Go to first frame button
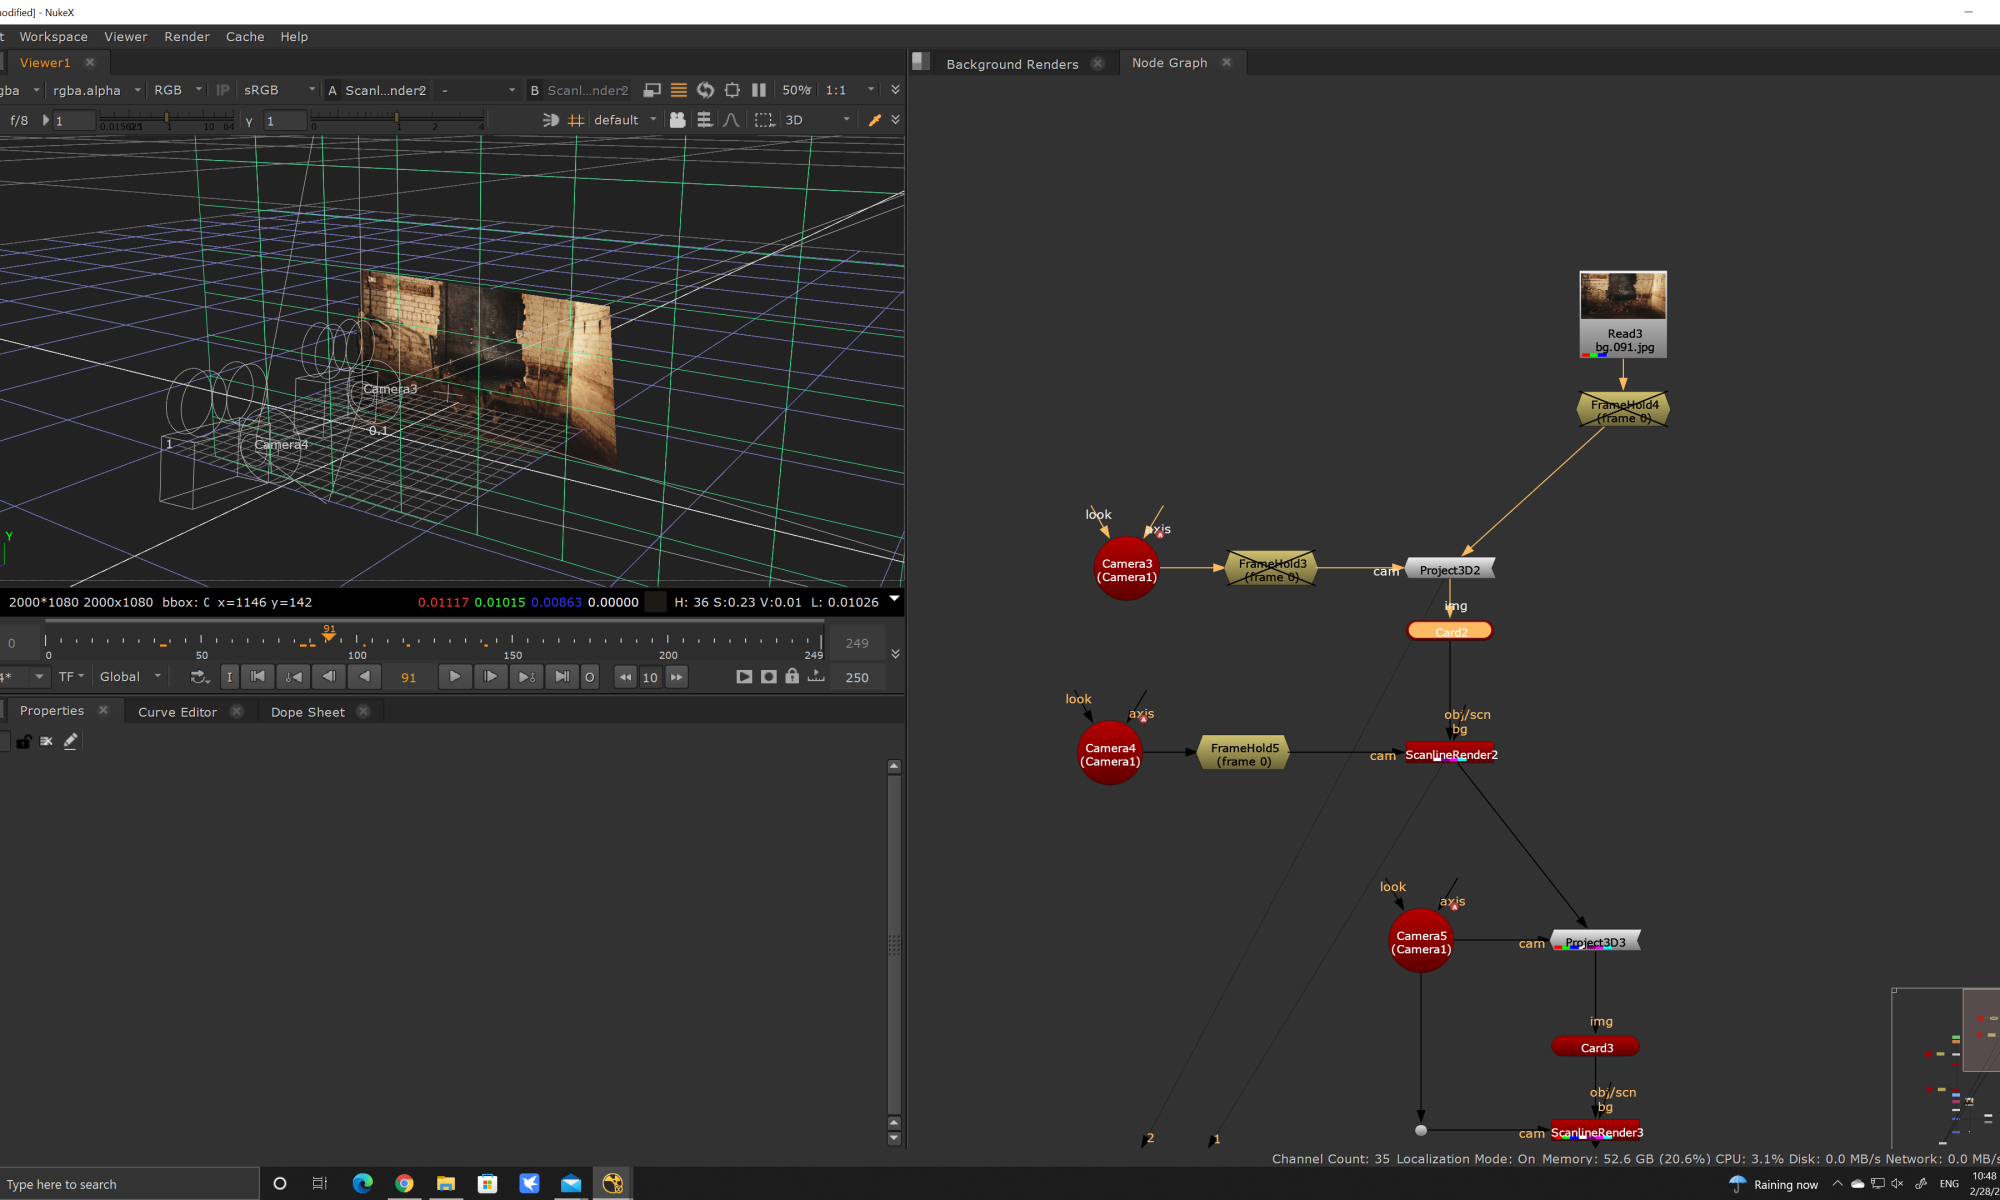This screenshot has width=2000, height=1200. tap(258, 677)
